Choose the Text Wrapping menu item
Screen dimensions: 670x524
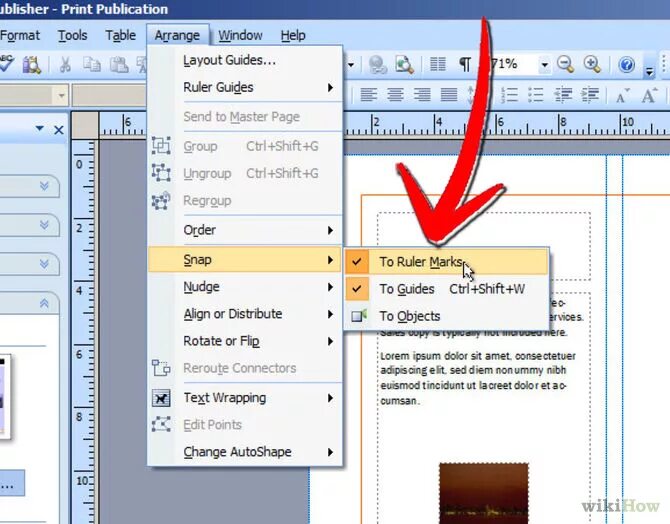tap(245, 398)
